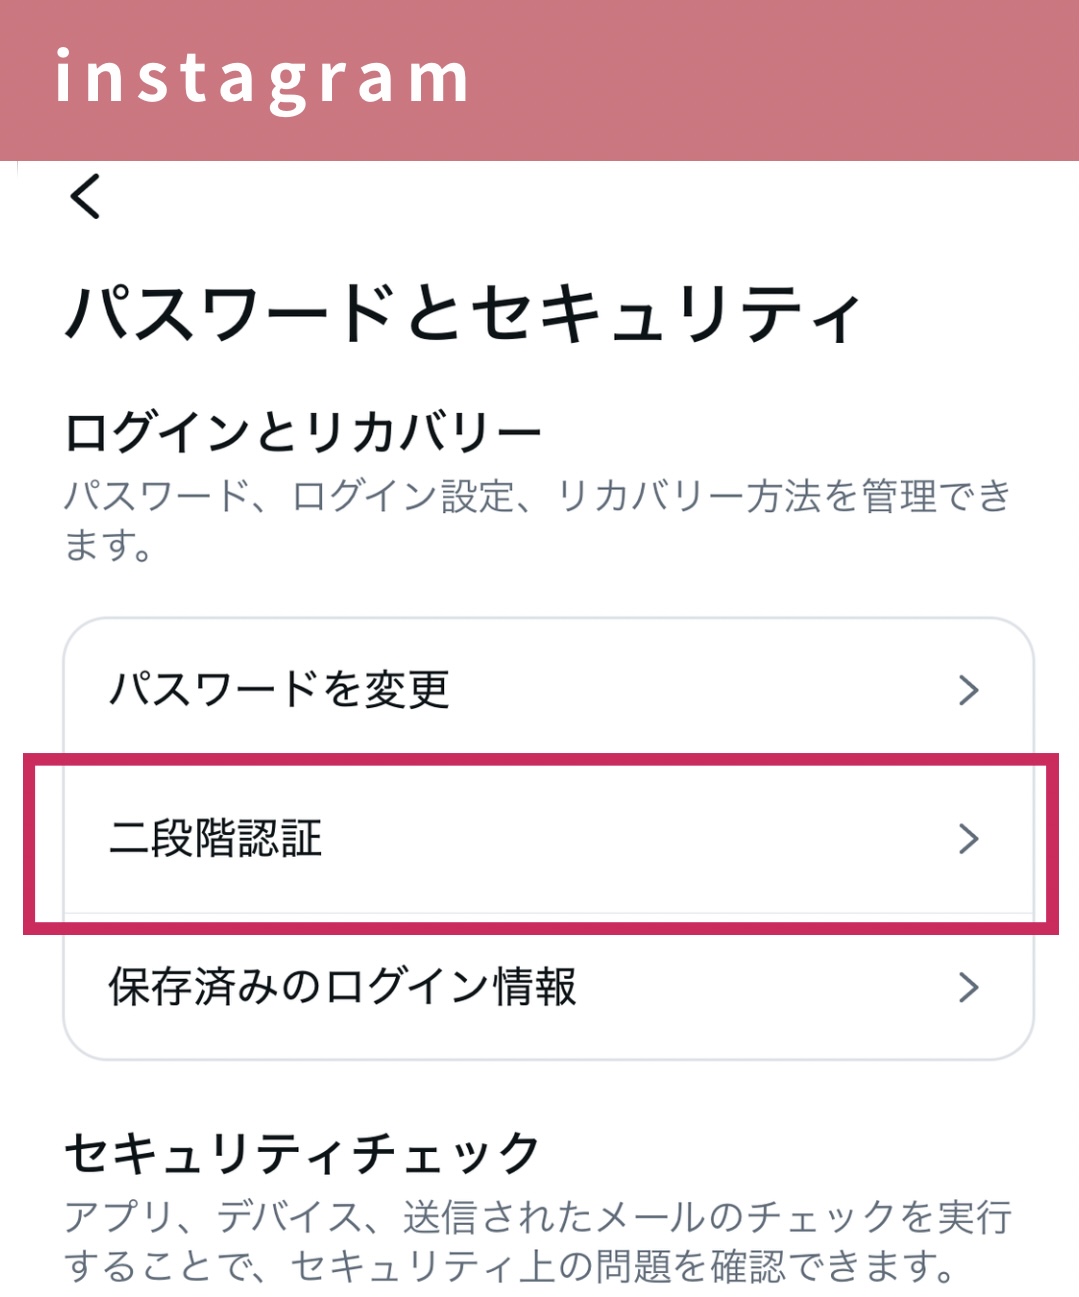Click the セキュリティチェック section heading
Viewport: 1079px width, 1297px height.
pyautogui.click(x=302, y=1153)
